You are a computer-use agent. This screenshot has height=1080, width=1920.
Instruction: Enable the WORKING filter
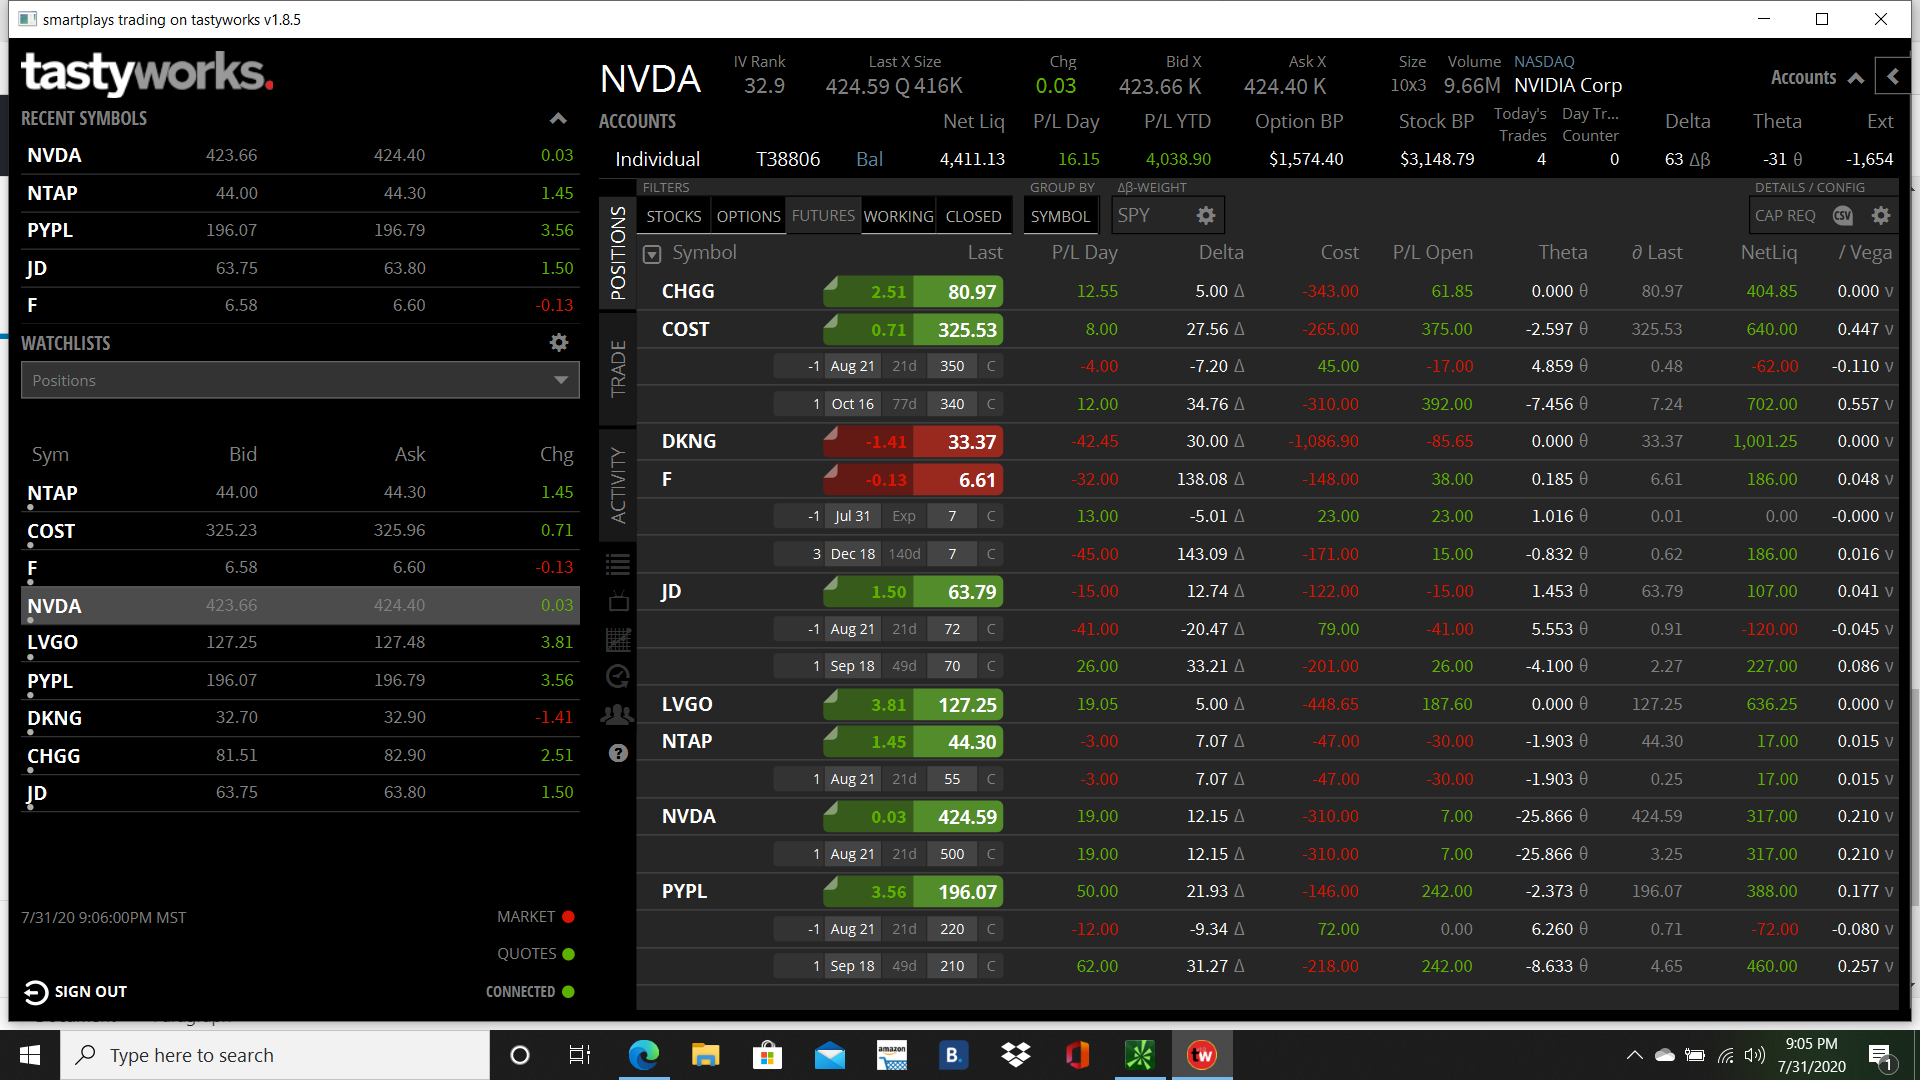point(897,215)
